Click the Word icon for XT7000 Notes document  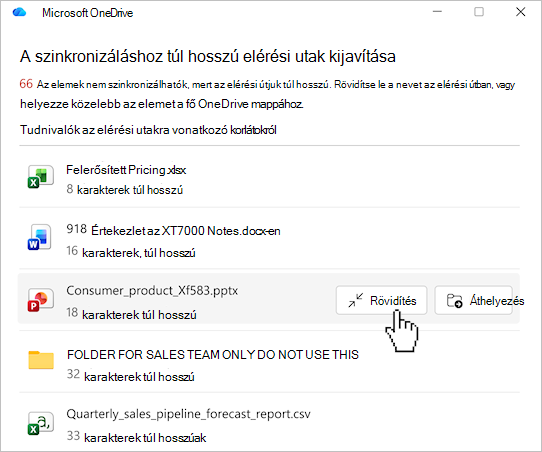[x=40, y=237]
